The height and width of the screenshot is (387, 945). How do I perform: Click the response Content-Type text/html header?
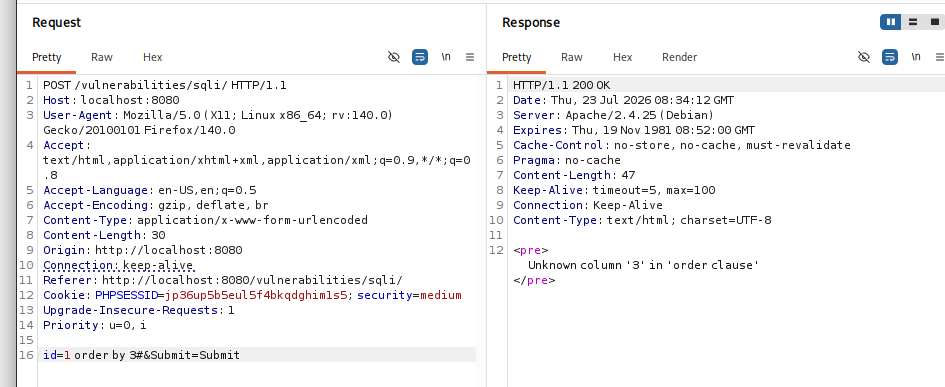coord(642,220)
